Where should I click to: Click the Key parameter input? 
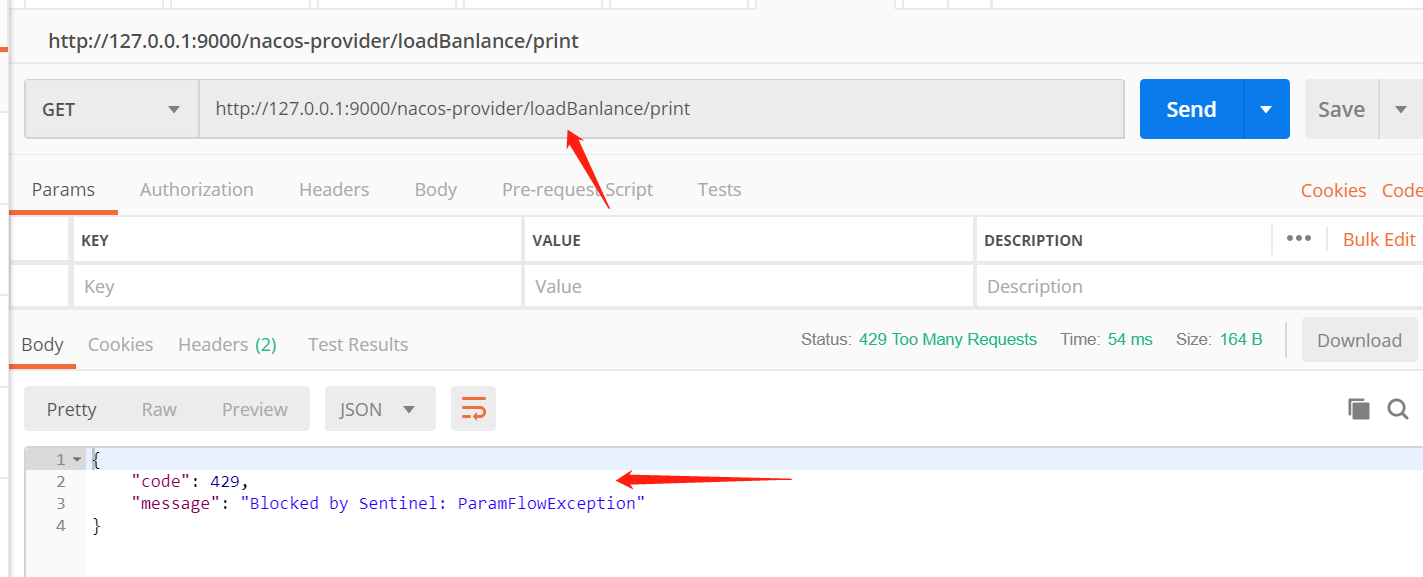click(298, 286)
